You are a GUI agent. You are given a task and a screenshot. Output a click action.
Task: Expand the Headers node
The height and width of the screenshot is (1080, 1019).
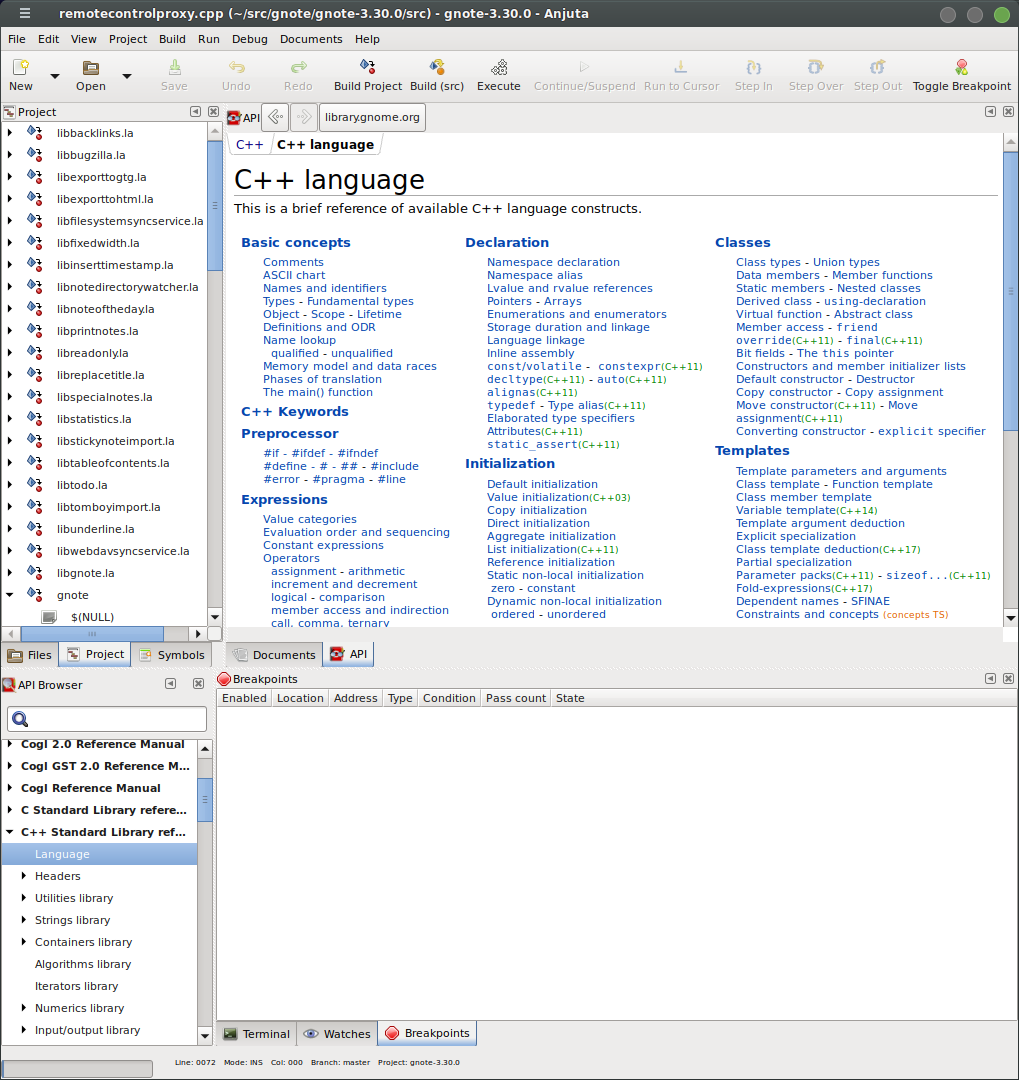pyautogui.click(x=24, y=875)
